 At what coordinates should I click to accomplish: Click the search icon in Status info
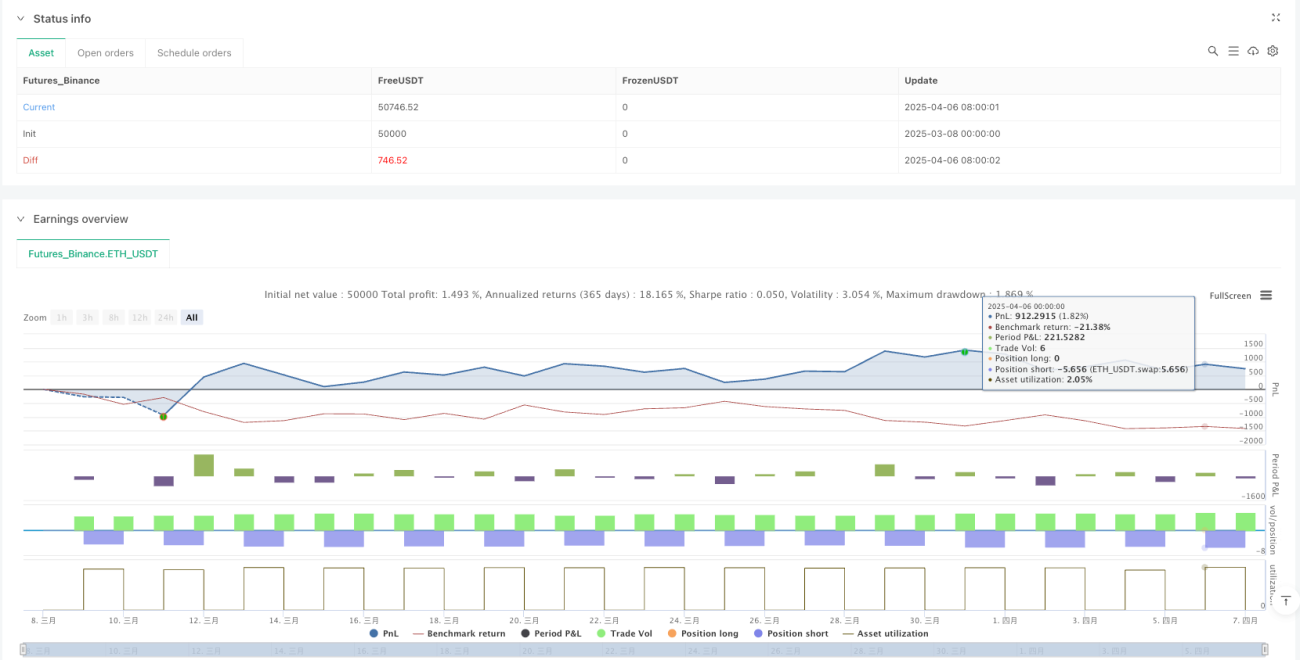1212,51
